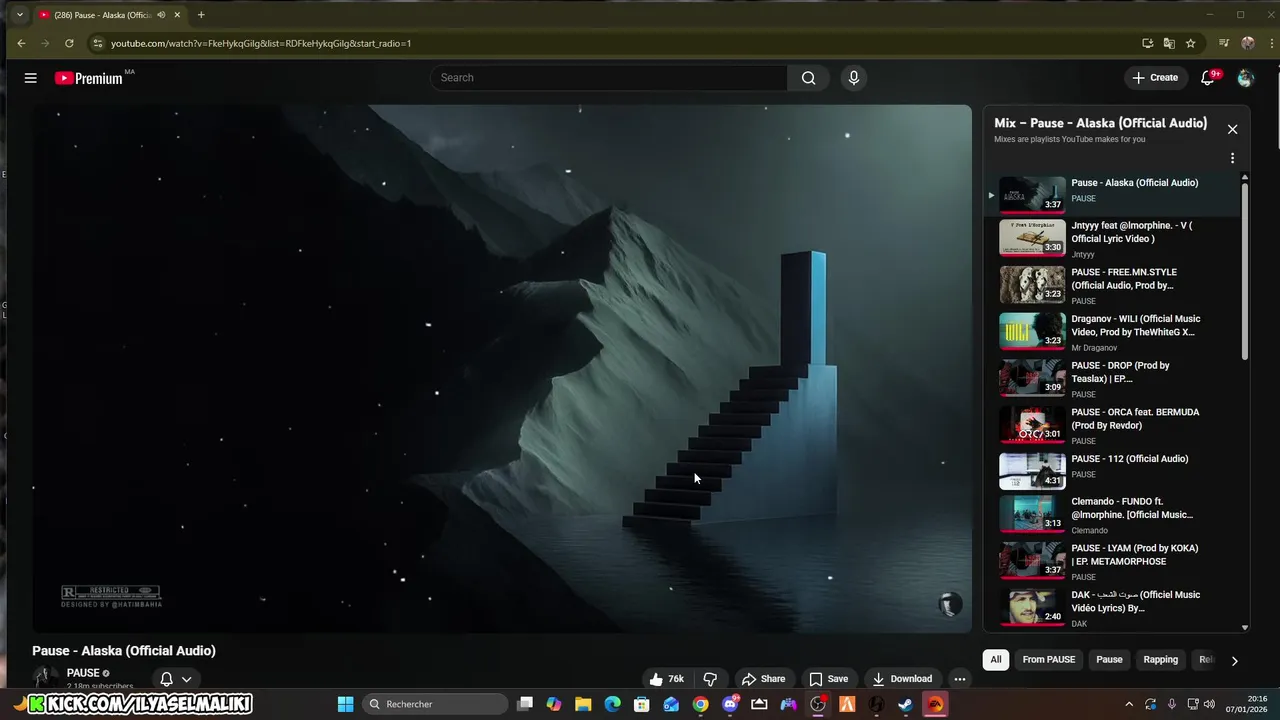
Task: Click the channel watermark in video corner
Action: [950, 603]
